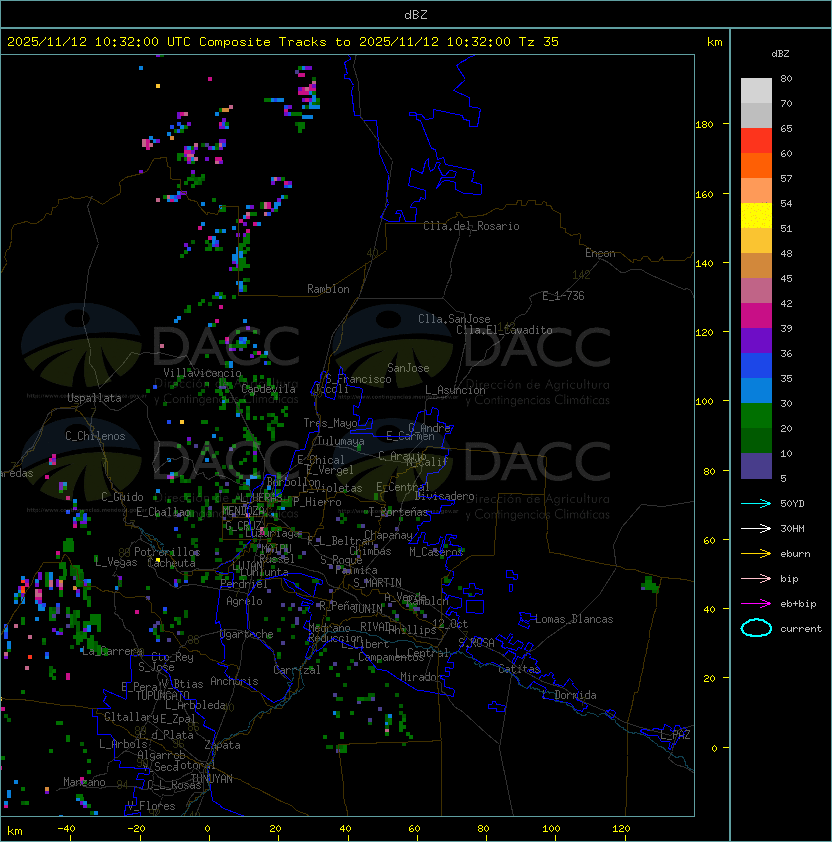The height and width of the screenshot is (842, 832).
Task: Click the Zapata map label
Action: coord(222,745)
